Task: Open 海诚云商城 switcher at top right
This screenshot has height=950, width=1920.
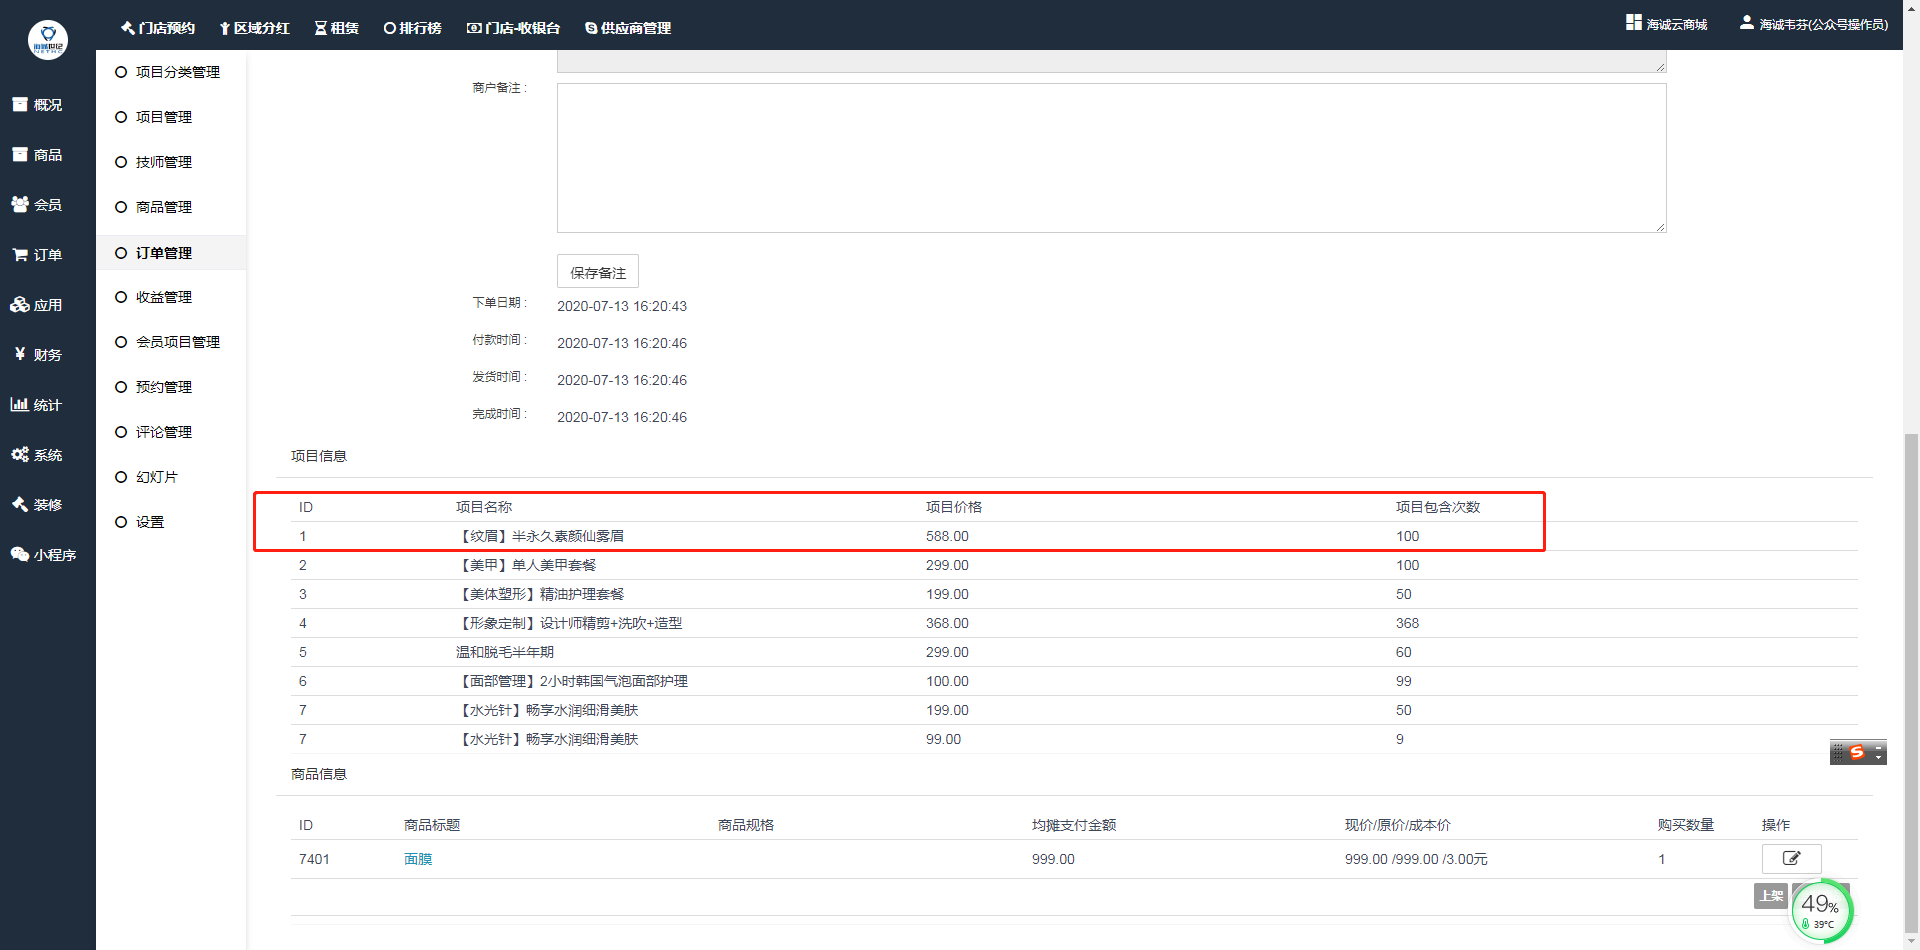Action: pos(1667,24)
